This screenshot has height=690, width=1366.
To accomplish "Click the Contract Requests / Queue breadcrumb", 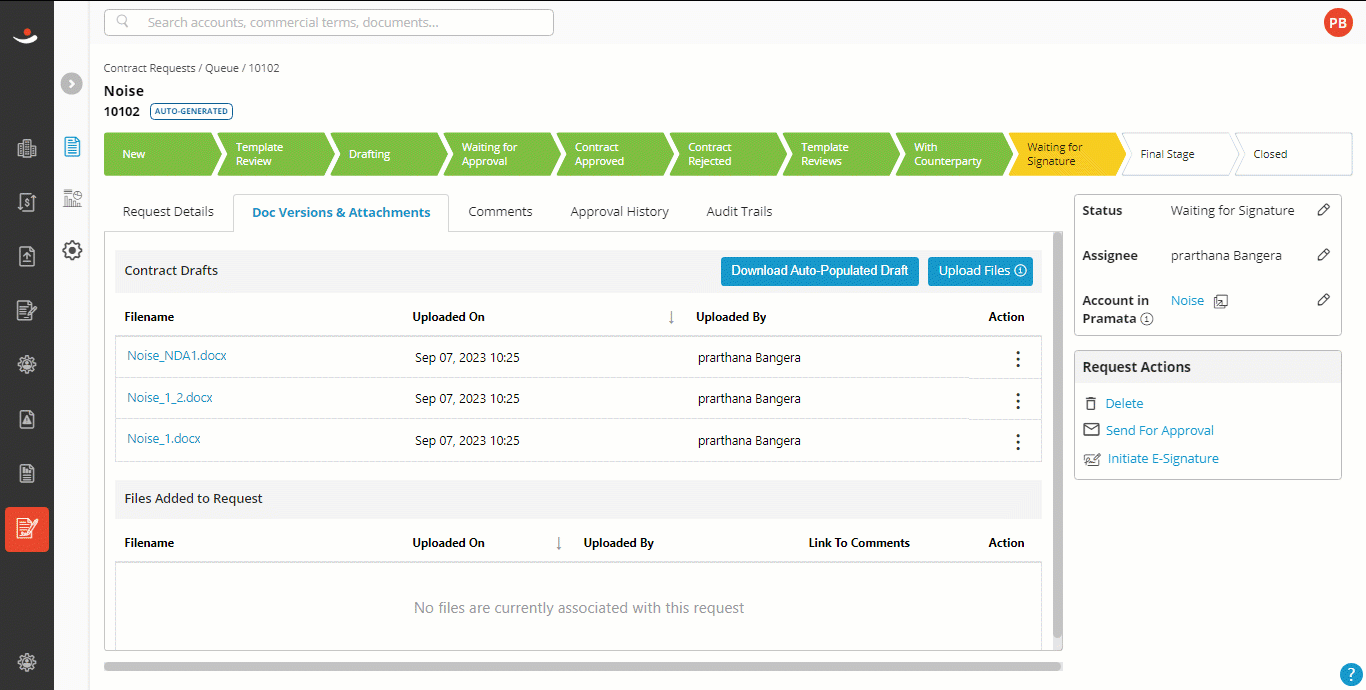I will tap(171, 68).
